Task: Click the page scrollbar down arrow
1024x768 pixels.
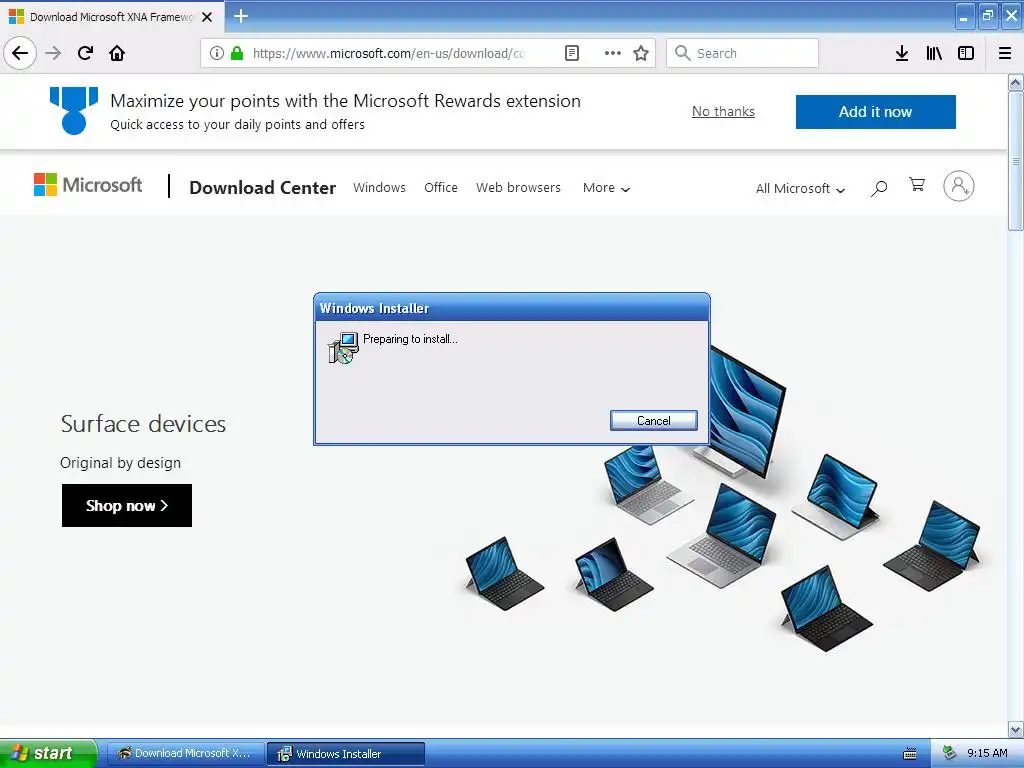Action: click(1015, 729)
